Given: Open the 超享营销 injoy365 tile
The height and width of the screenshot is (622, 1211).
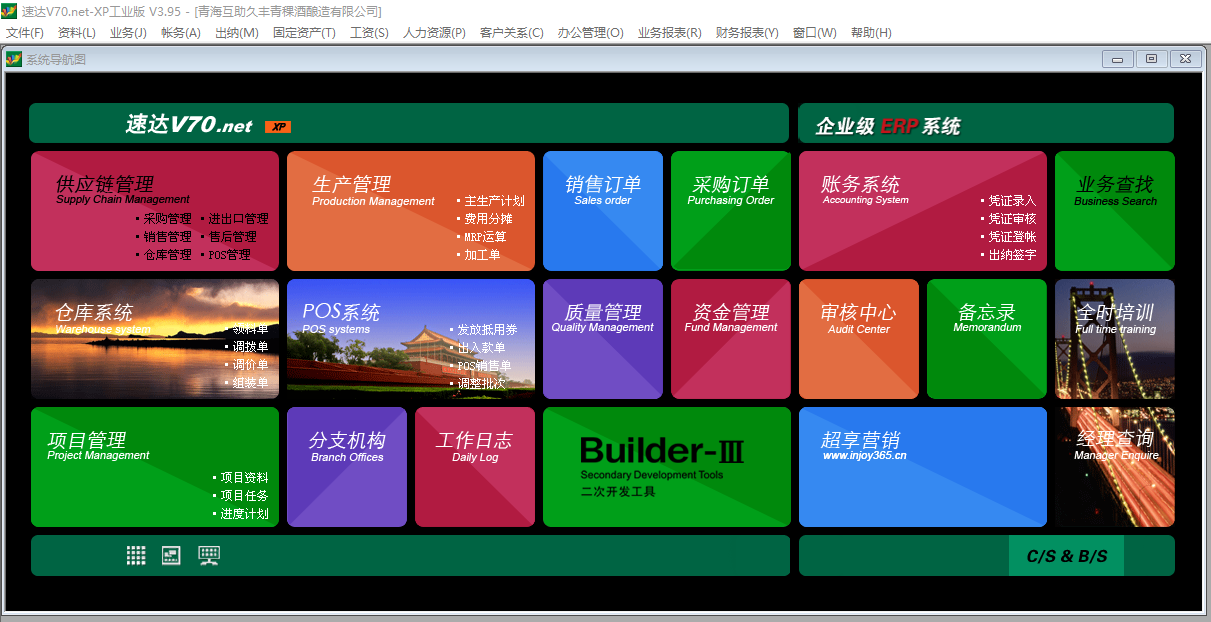Looking at the screenshot, I should tap(923, 467).
